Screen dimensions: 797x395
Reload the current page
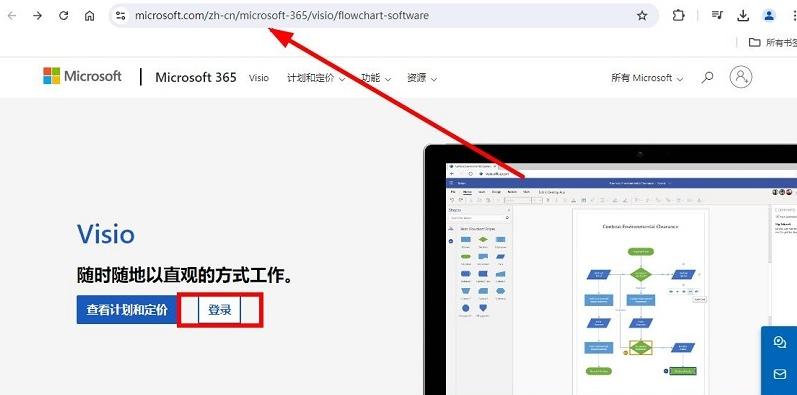(x=64, y=16)
